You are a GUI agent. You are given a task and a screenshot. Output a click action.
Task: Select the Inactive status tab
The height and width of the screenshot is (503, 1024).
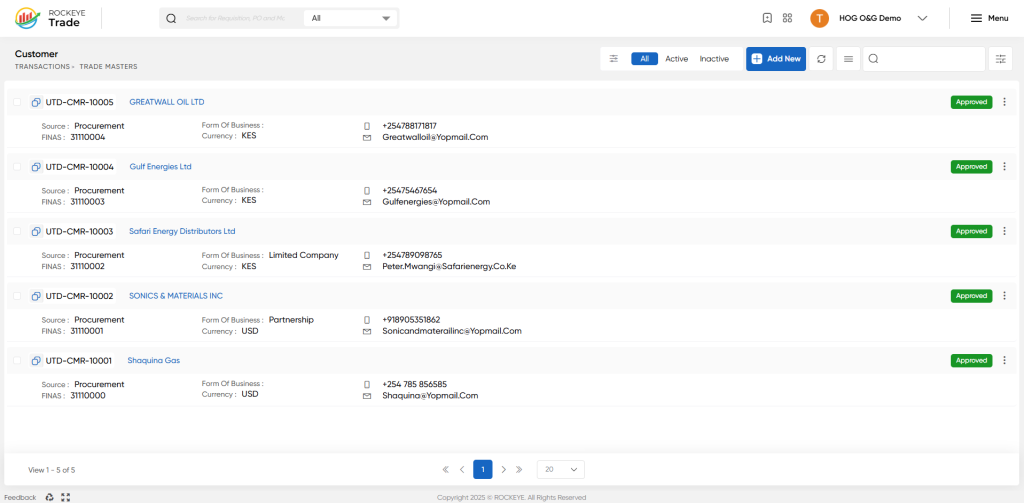714,59
